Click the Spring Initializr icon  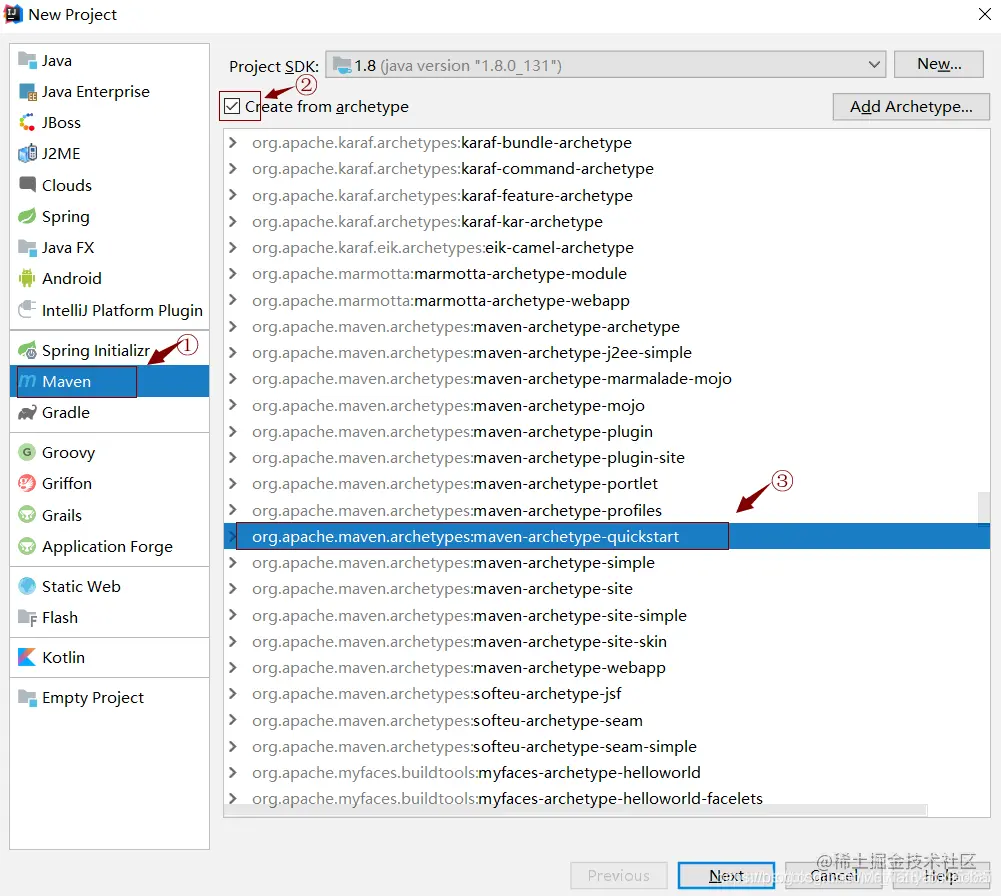coord(27,350)
